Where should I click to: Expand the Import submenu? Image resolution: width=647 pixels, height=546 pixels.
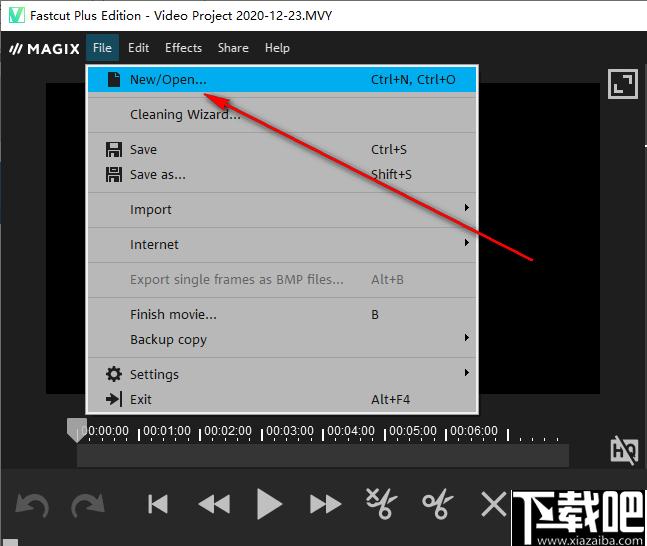[282, 209]
